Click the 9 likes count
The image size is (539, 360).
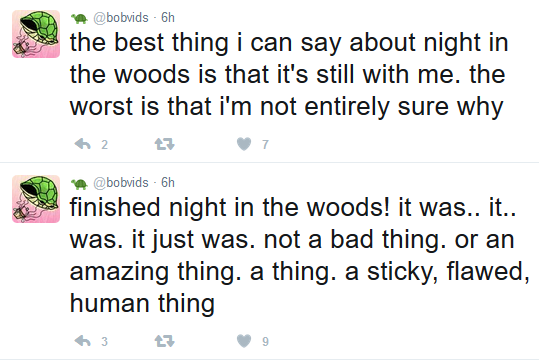265,341
